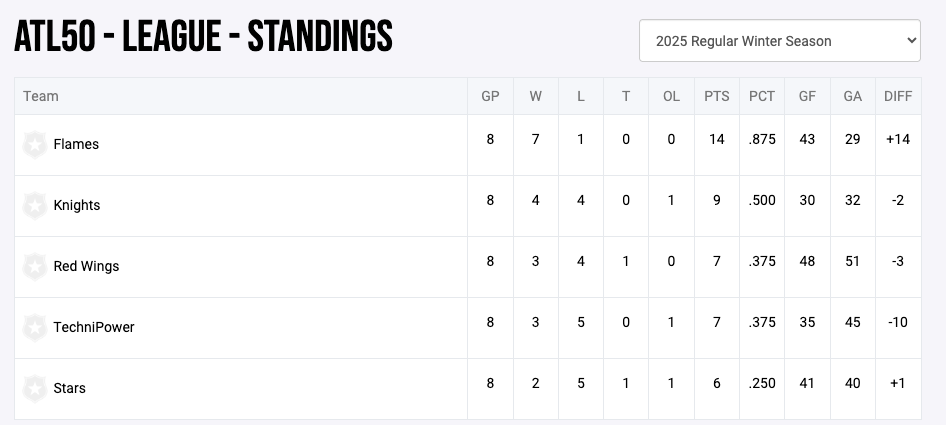Screen dimensions: 946x425
Task: Open the TechniPower team page
Action: click(x=94, y=328)
